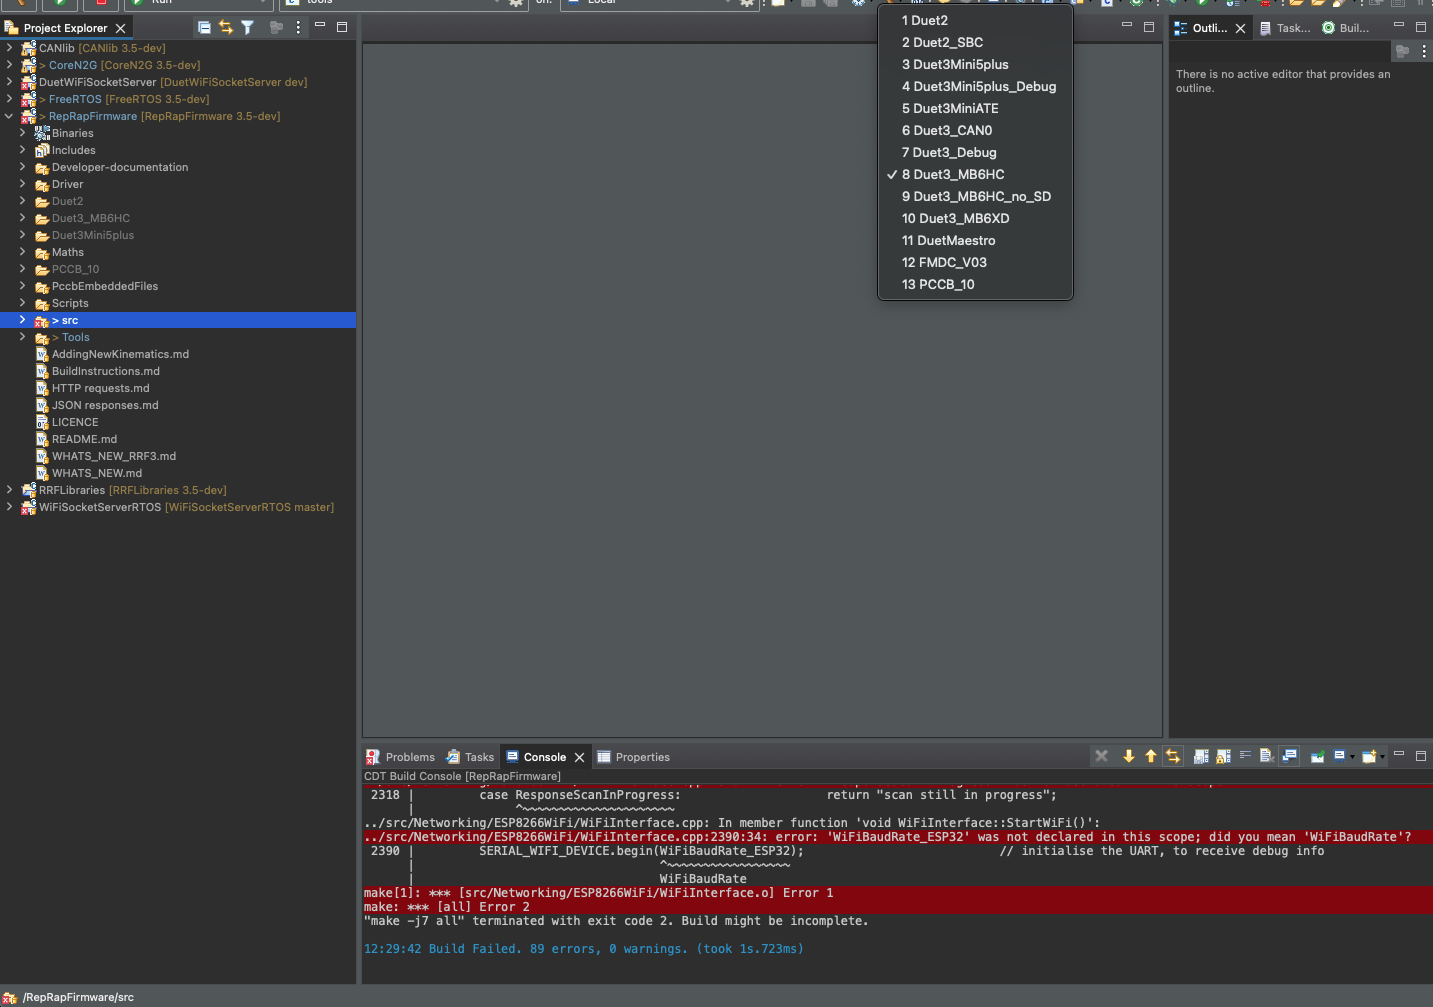Open Outline view menu (three dots)
Screen dimensions: 1433x1007
coord(1424,50)
